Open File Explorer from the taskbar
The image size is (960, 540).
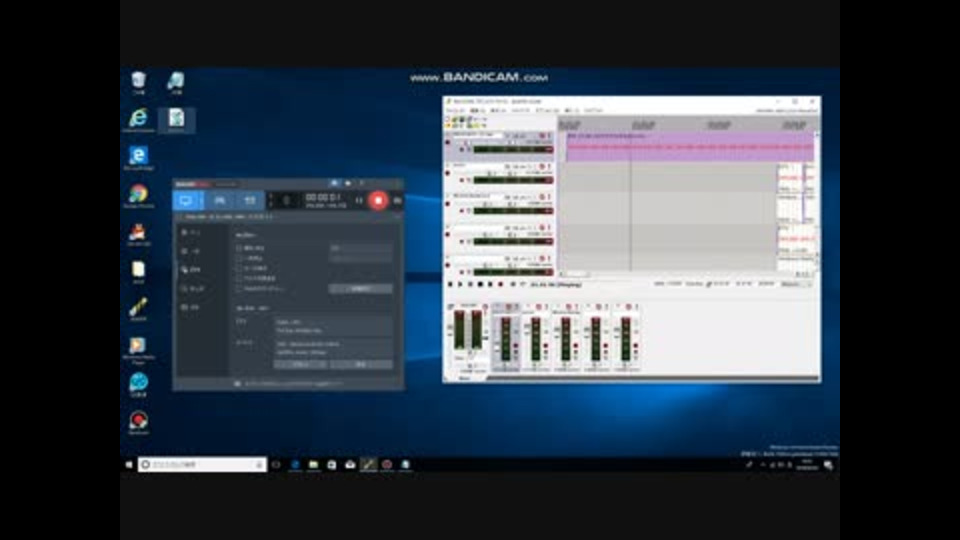click(x=313, y=465)
